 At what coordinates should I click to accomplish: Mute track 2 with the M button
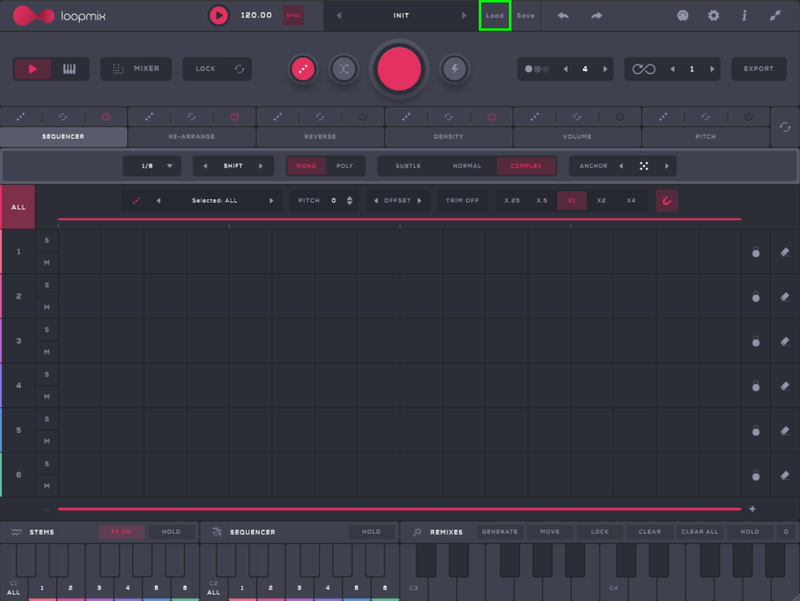coord(47,307)
